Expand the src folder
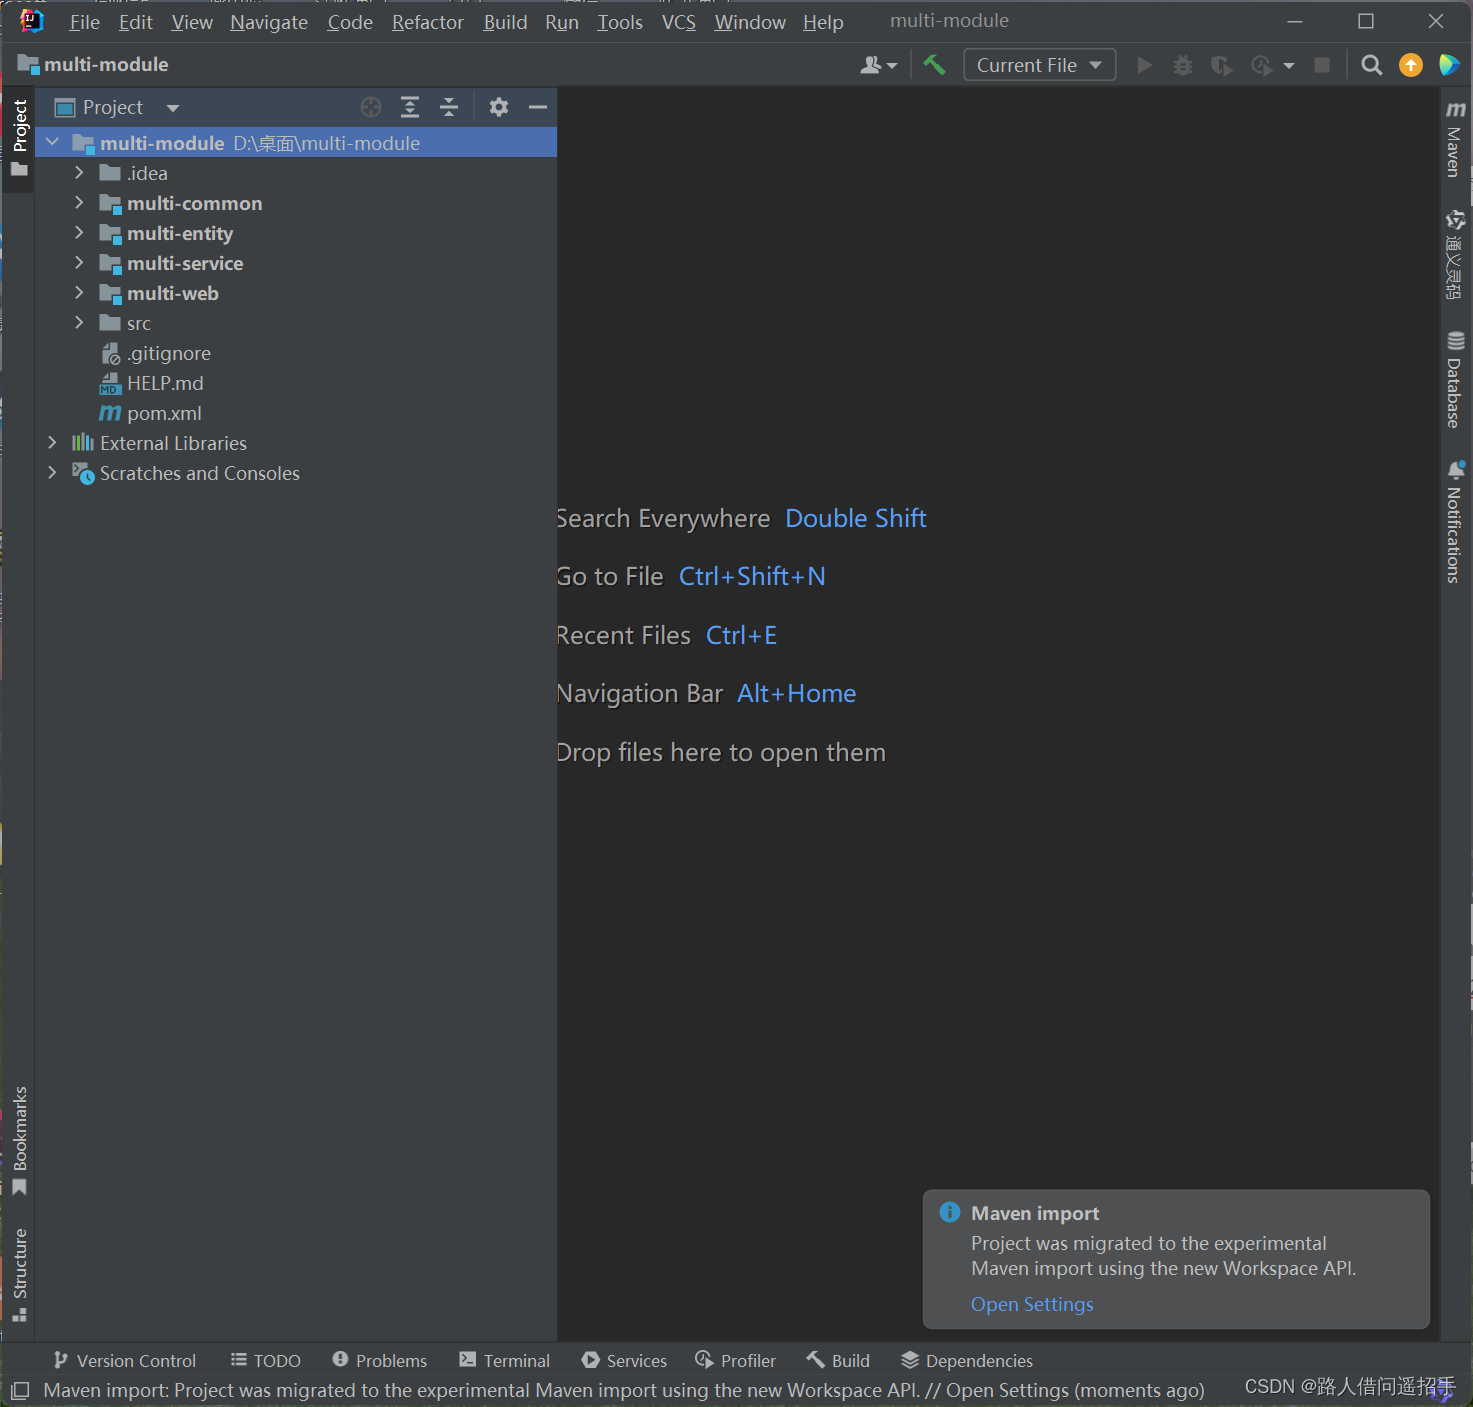The height and width of the screenshot is (1407, 1473). 79,322
